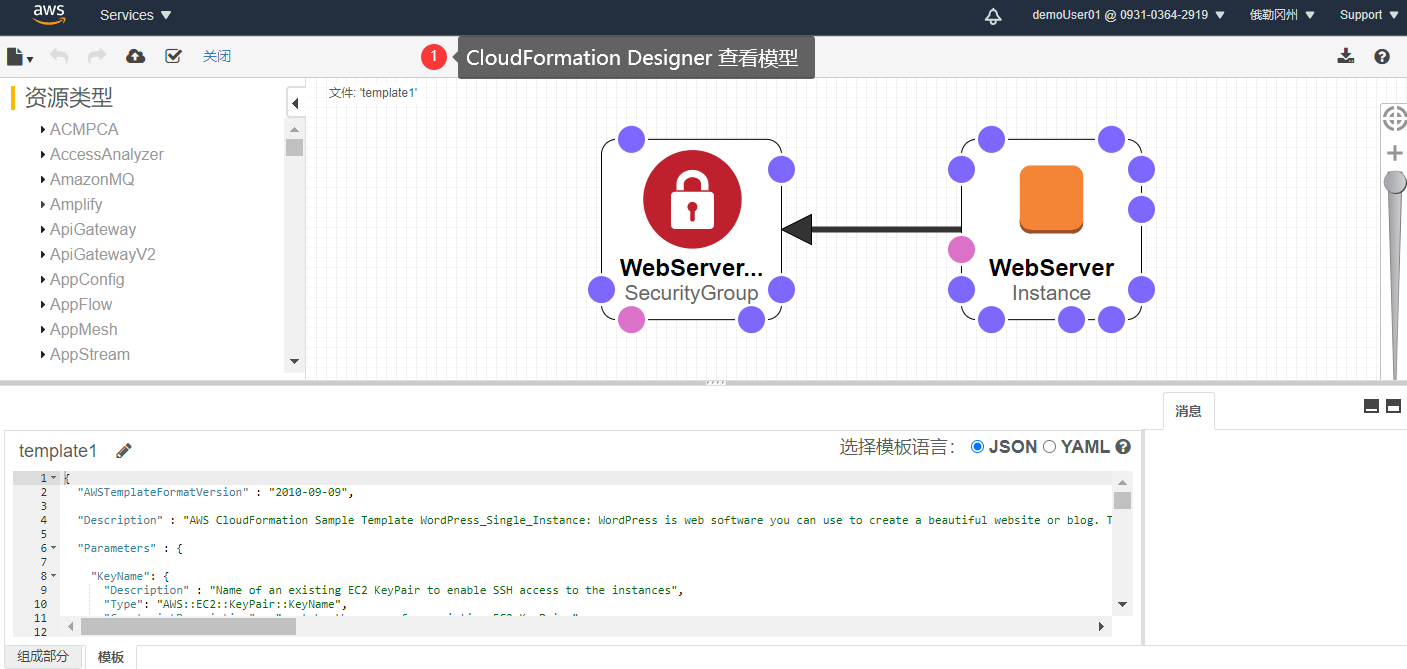Expand the ApiGatewayV2 resource type

[x=43, y=254]
